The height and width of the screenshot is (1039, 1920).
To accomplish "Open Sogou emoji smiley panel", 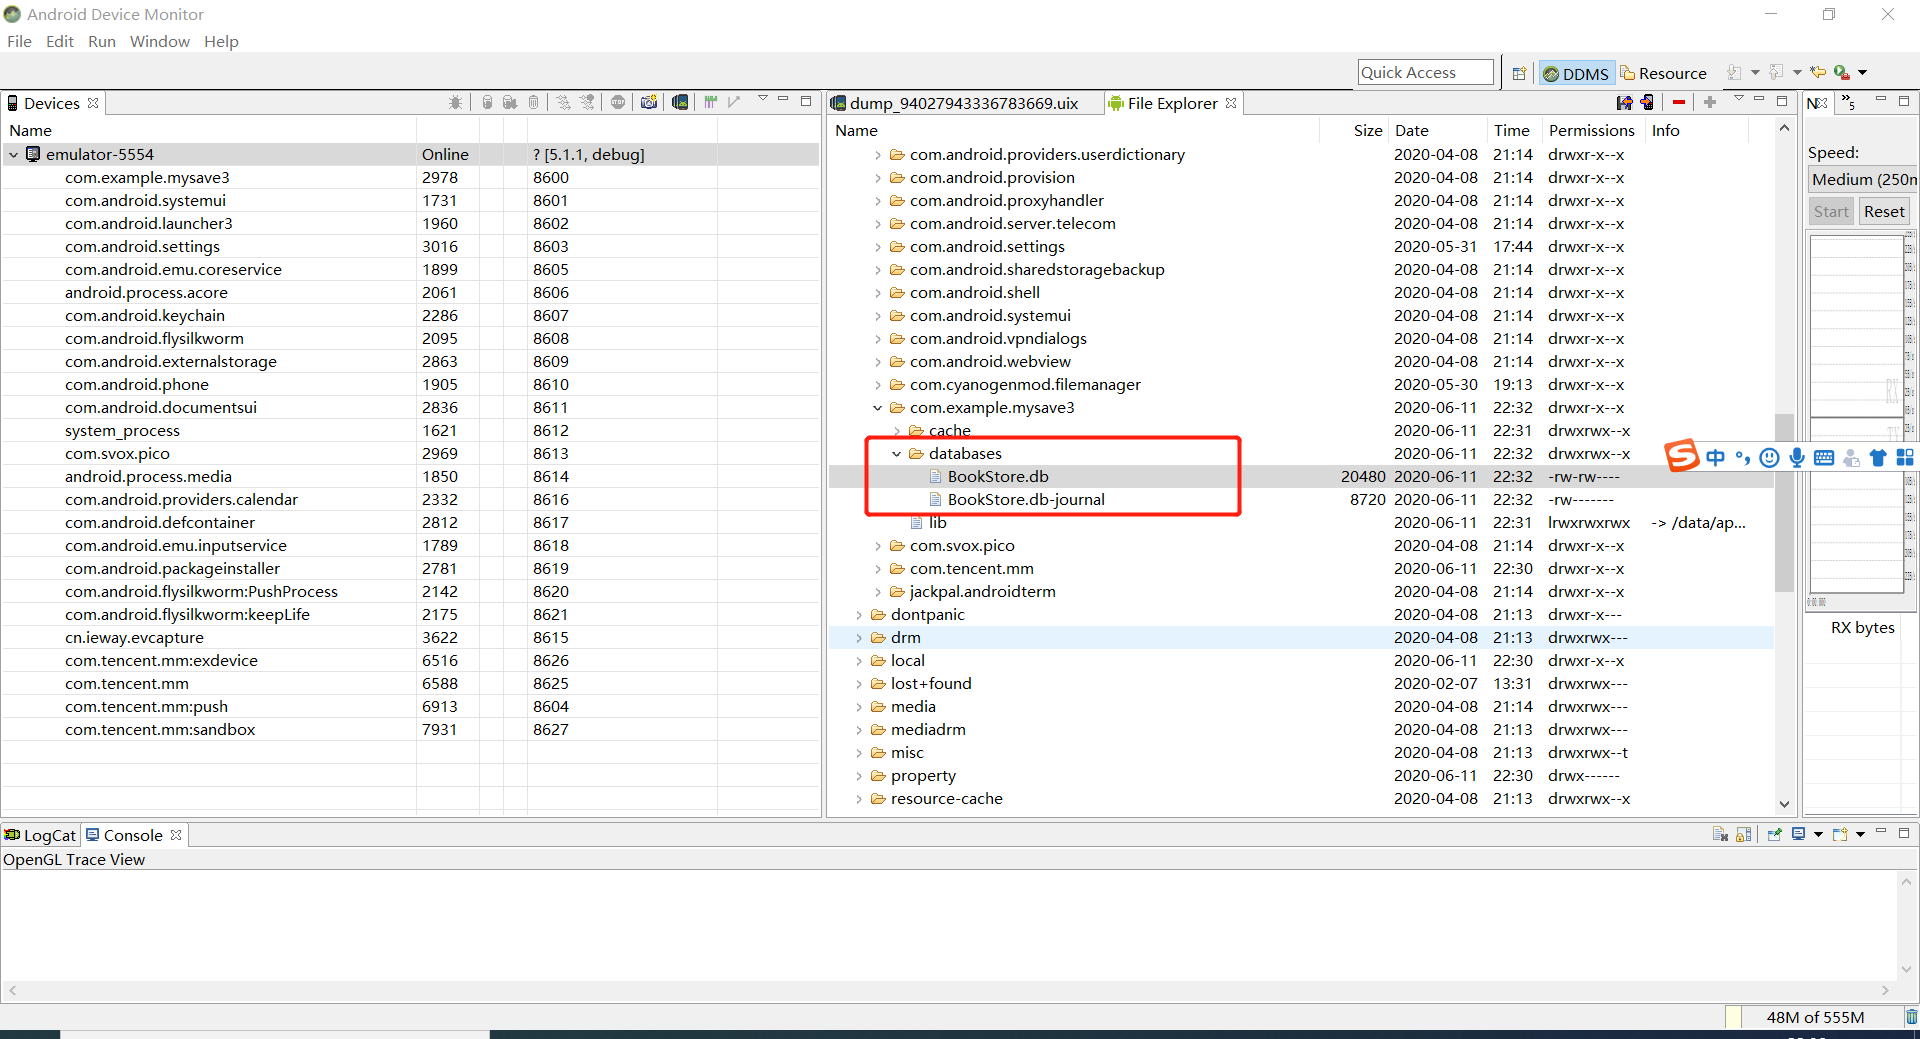I will click(x=1770, y=458).
